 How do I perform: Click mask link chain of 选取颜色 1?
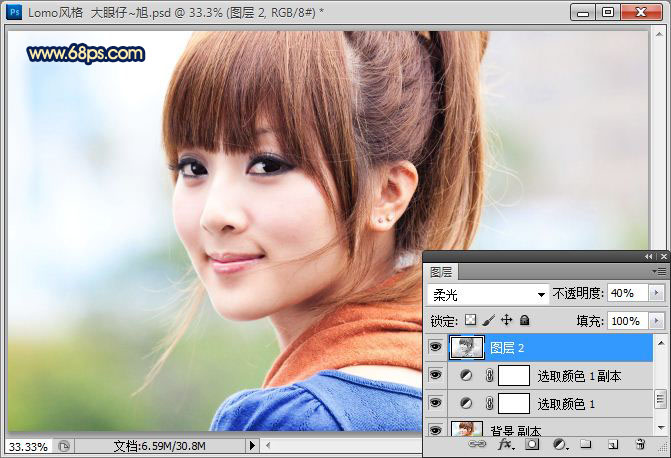tap(490, 403)
